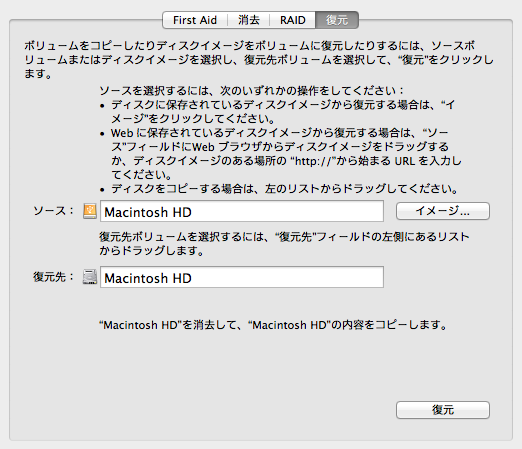Screen dimensions: 522x449
Task: Open the 消去 tab
Action: click(249, 20)
